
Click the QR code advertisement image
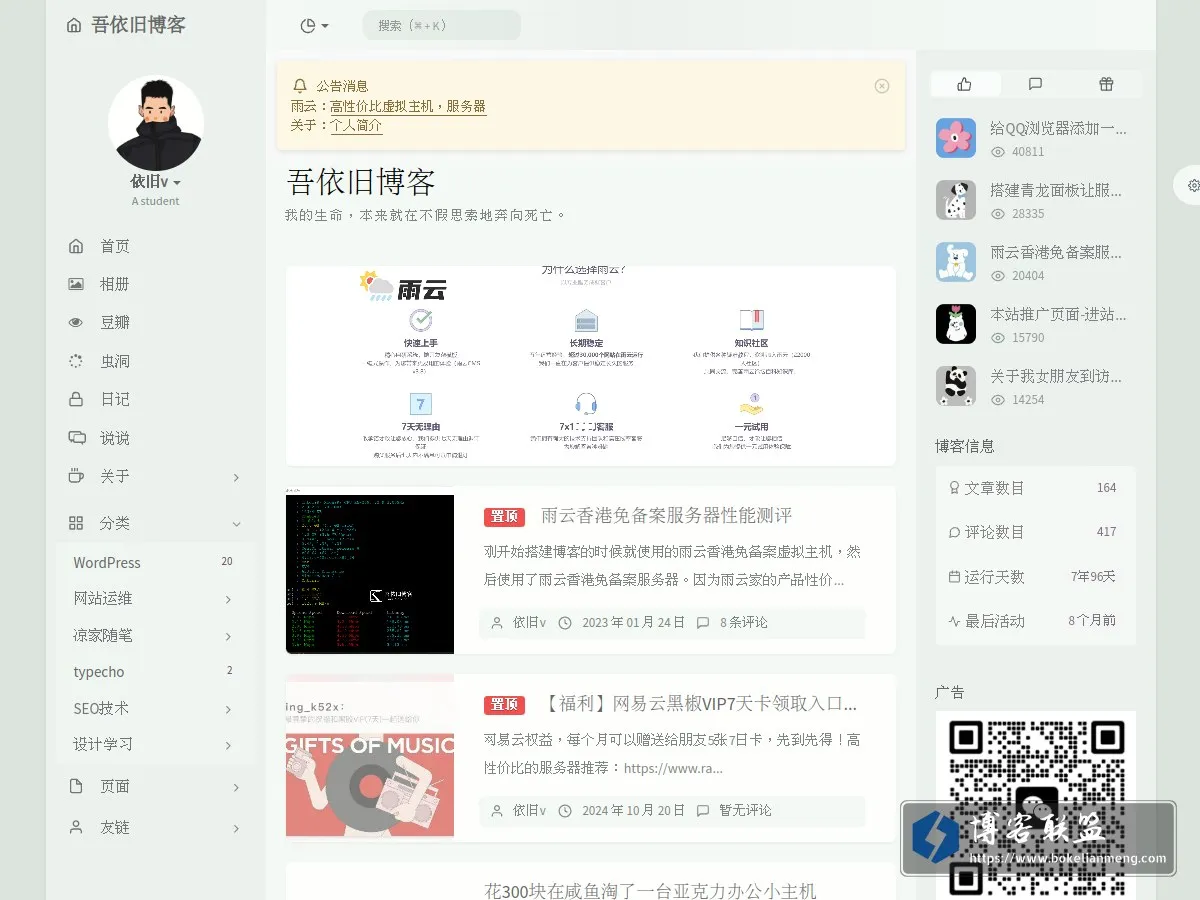click(x=1036, y=806)
